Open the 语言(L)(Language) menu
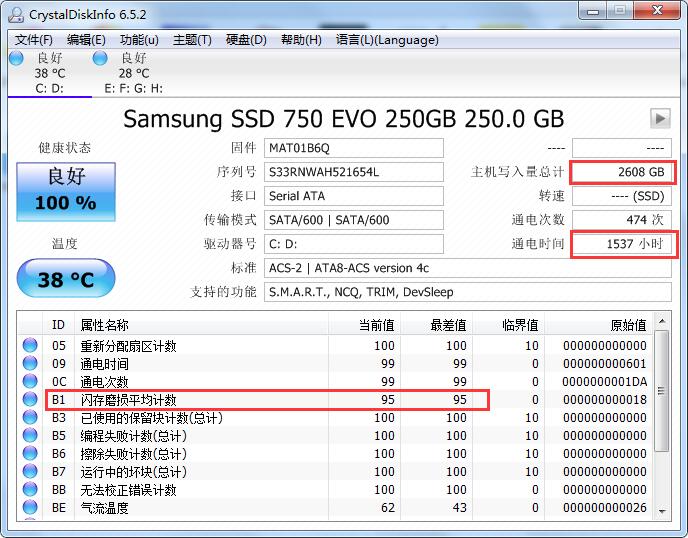Viewport: 688px width, 538px height. click(387, 40)
